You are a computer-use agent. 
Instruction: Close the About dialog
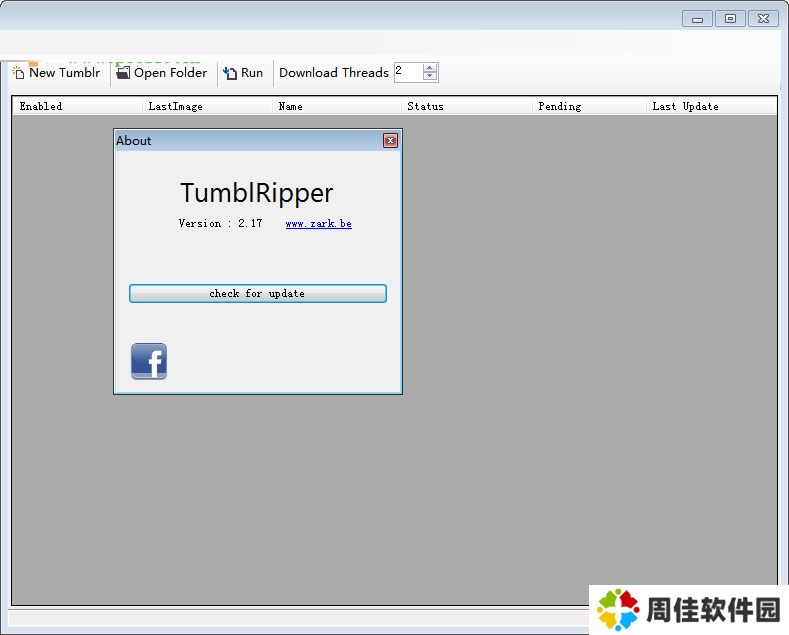tap(390, 140)
